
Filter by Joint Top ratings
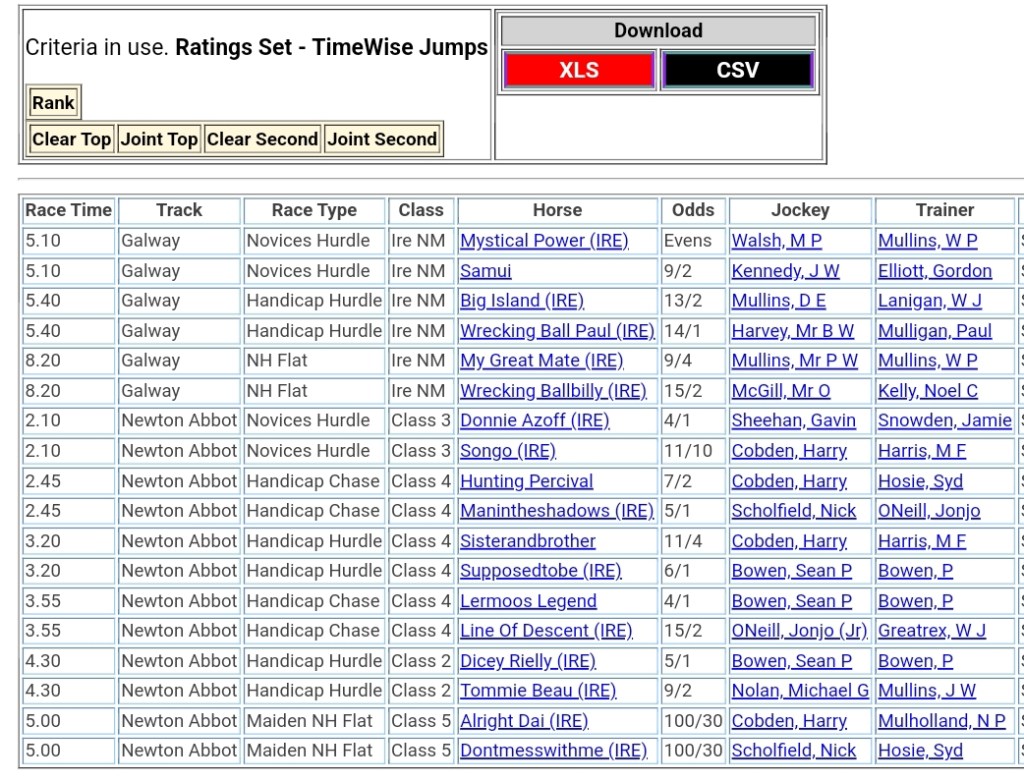pos(159,139)
